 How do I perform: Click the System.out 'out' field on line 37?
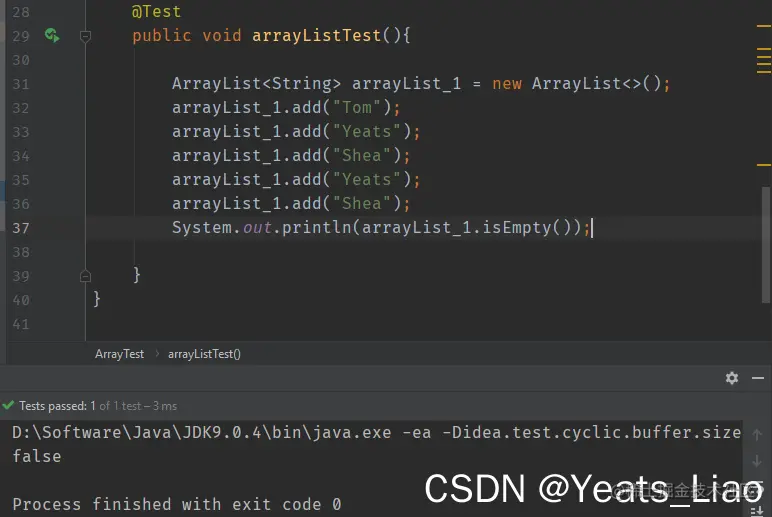tap(257, 227)
